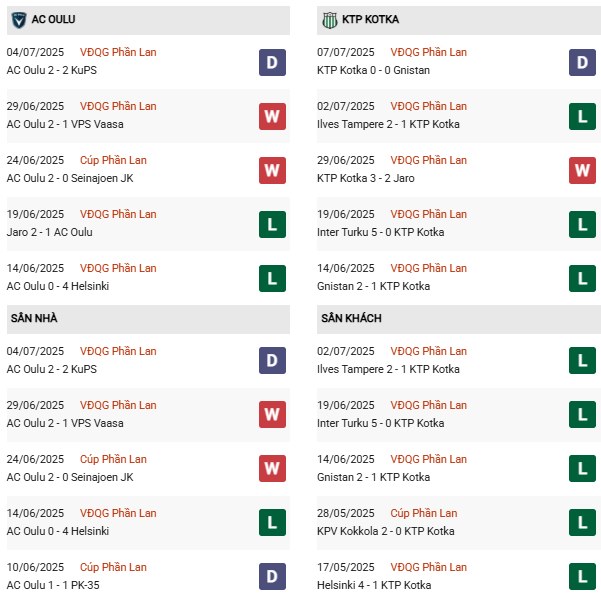This screenshot has width=601, height=602.
Task: Click the draw badge for AC Oulu vs PK-35
Action: click(272, 578)
